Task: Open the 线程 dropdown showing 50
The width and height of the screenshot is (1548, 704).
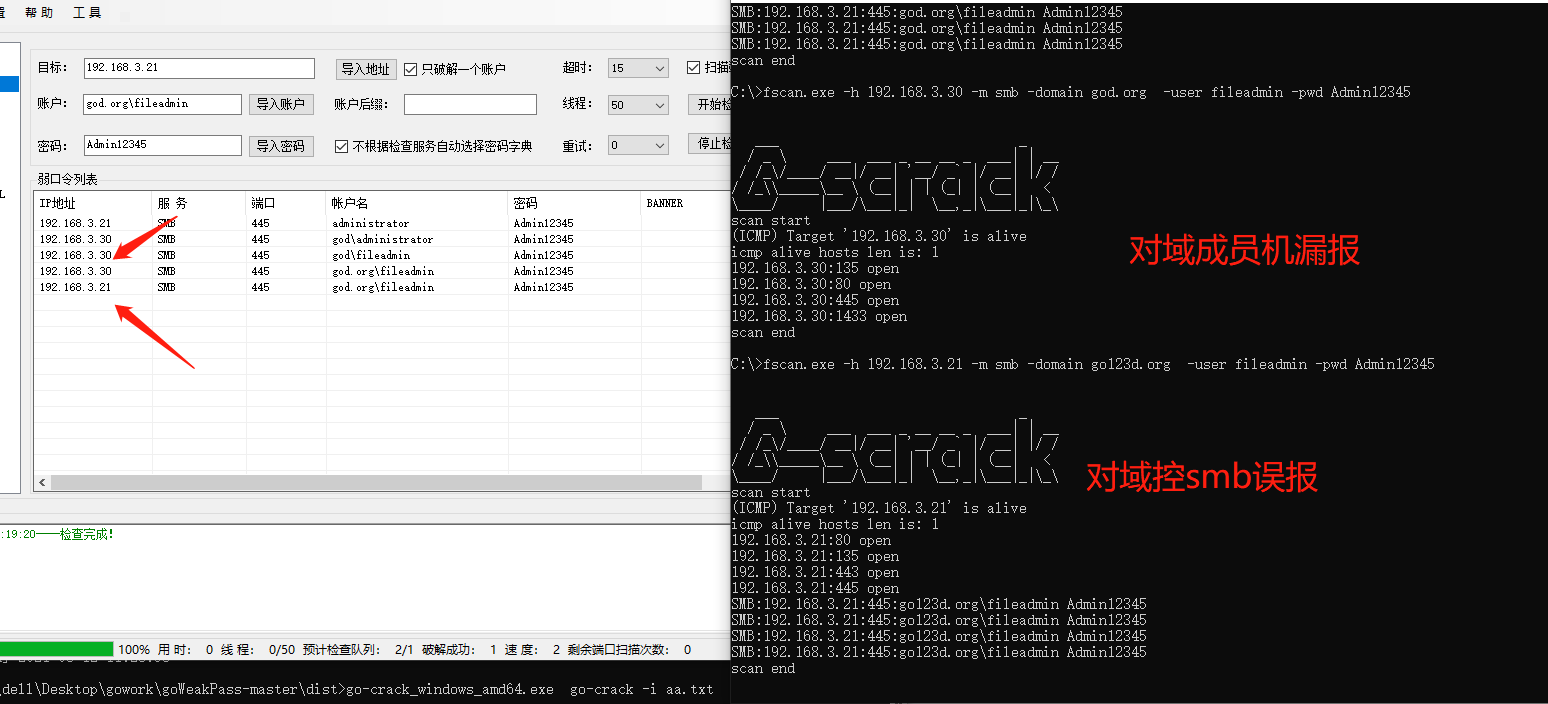Action: point(638,104)
